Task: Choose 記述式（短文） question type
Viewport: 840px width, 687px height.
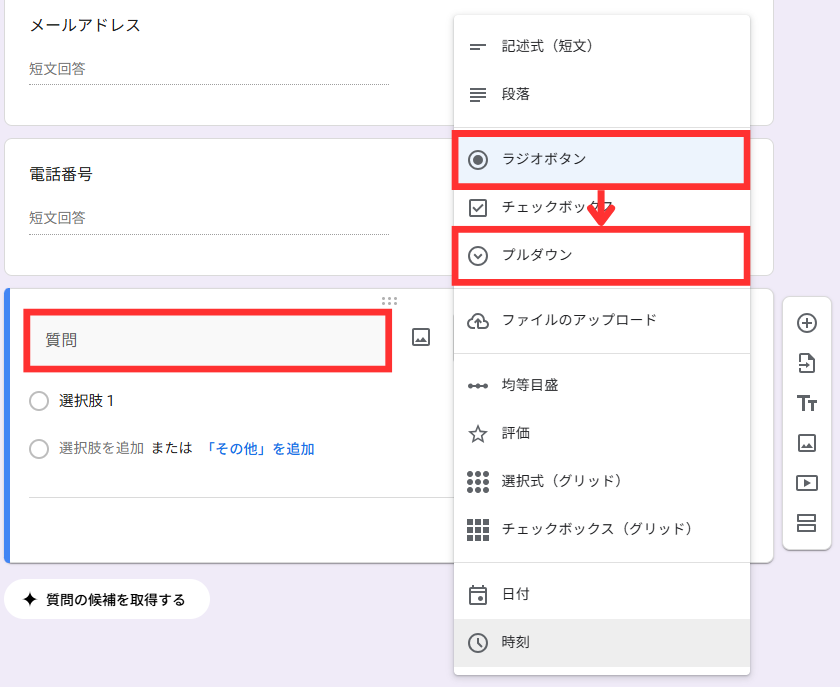Action: (x=602, y=46)
